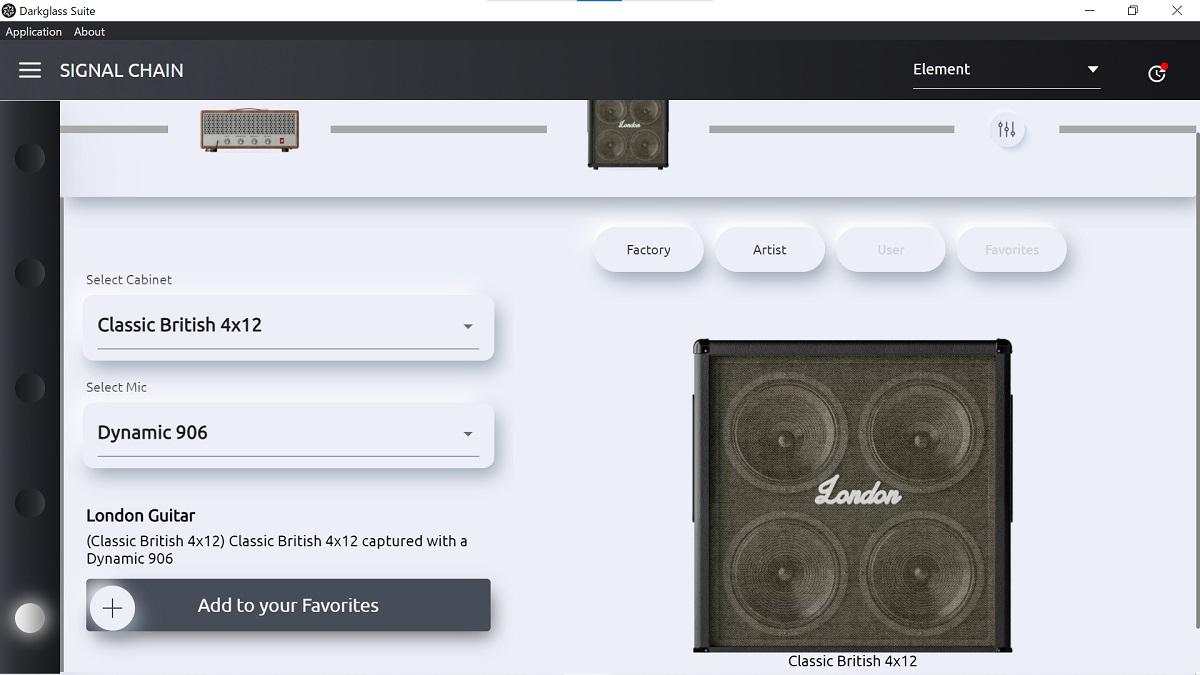Image resolution: width=1200 pixels, height=675 pixels.
Task: Click the amp head in signal chain
Action: [x=250, y=130]
